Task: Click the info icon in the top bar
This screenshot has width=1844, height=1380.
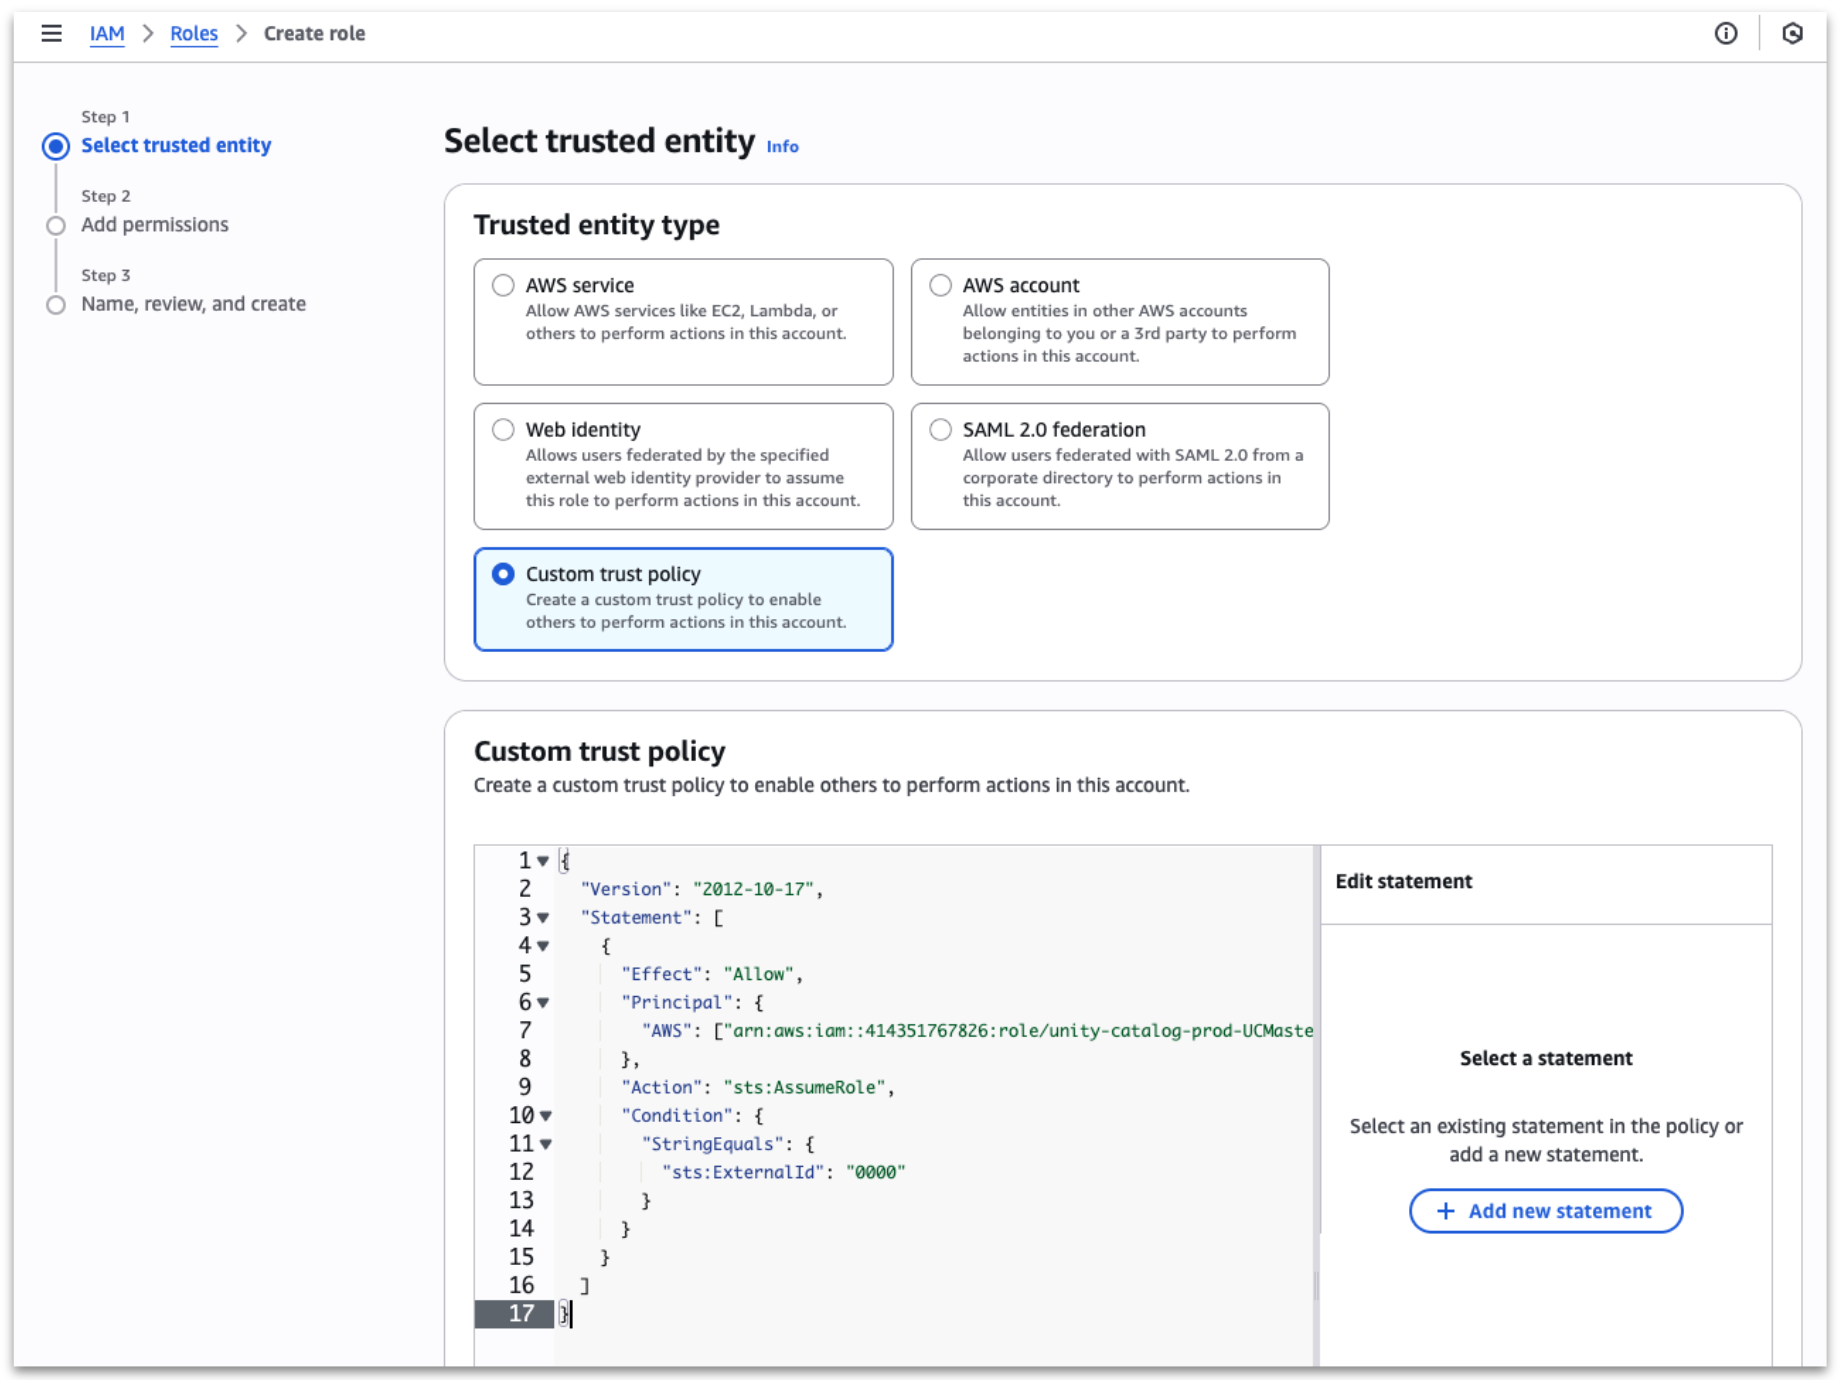Action: pos(1726,33)
